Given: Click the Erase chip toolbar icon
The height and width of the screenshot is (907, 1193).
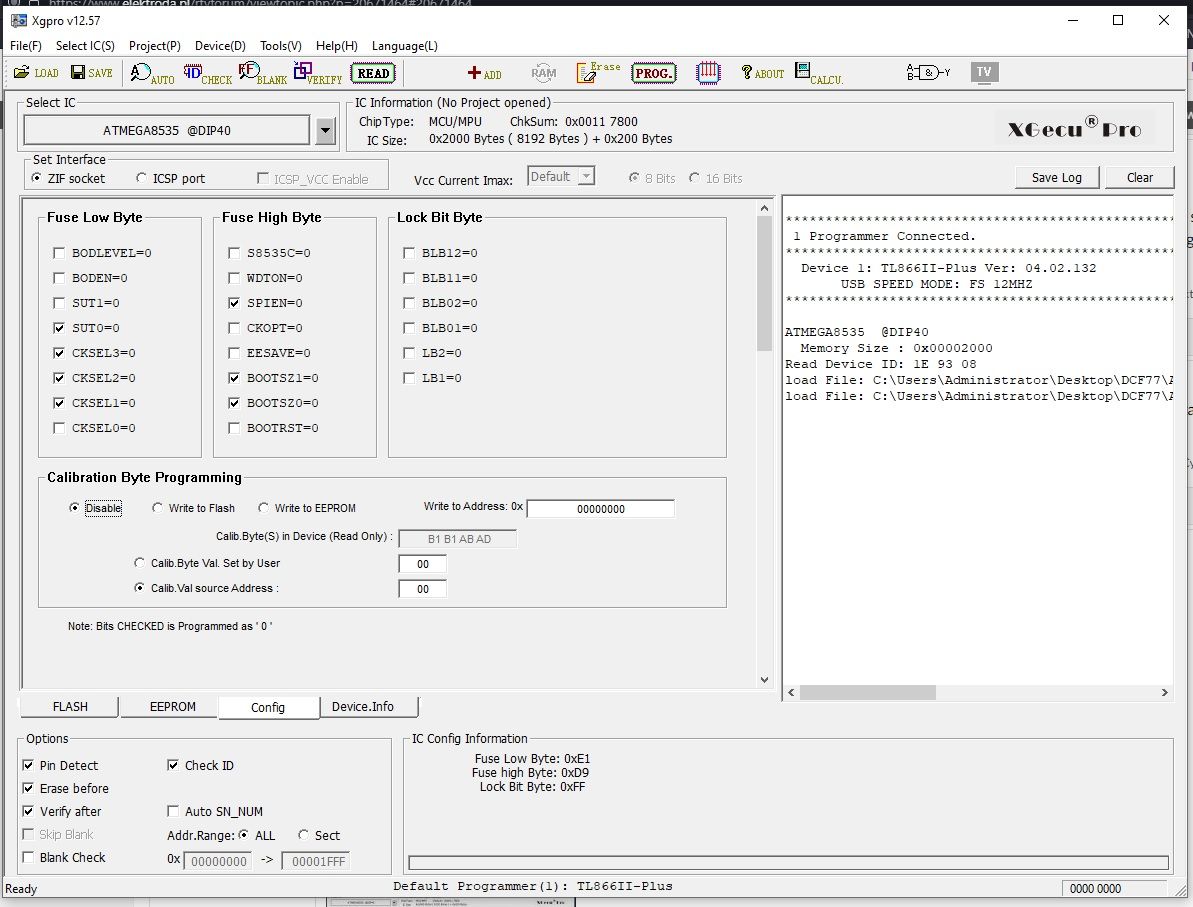Looking at the screenshot, I should [x=598, y=72].
